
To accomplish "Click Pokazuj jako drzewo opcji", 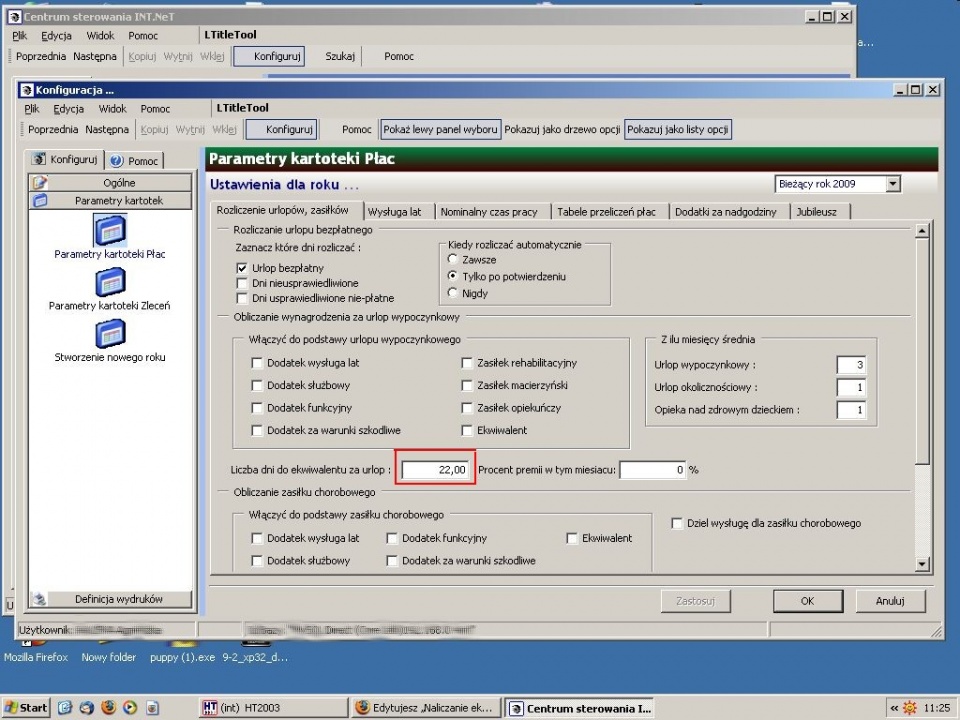I will coord(562,129).
